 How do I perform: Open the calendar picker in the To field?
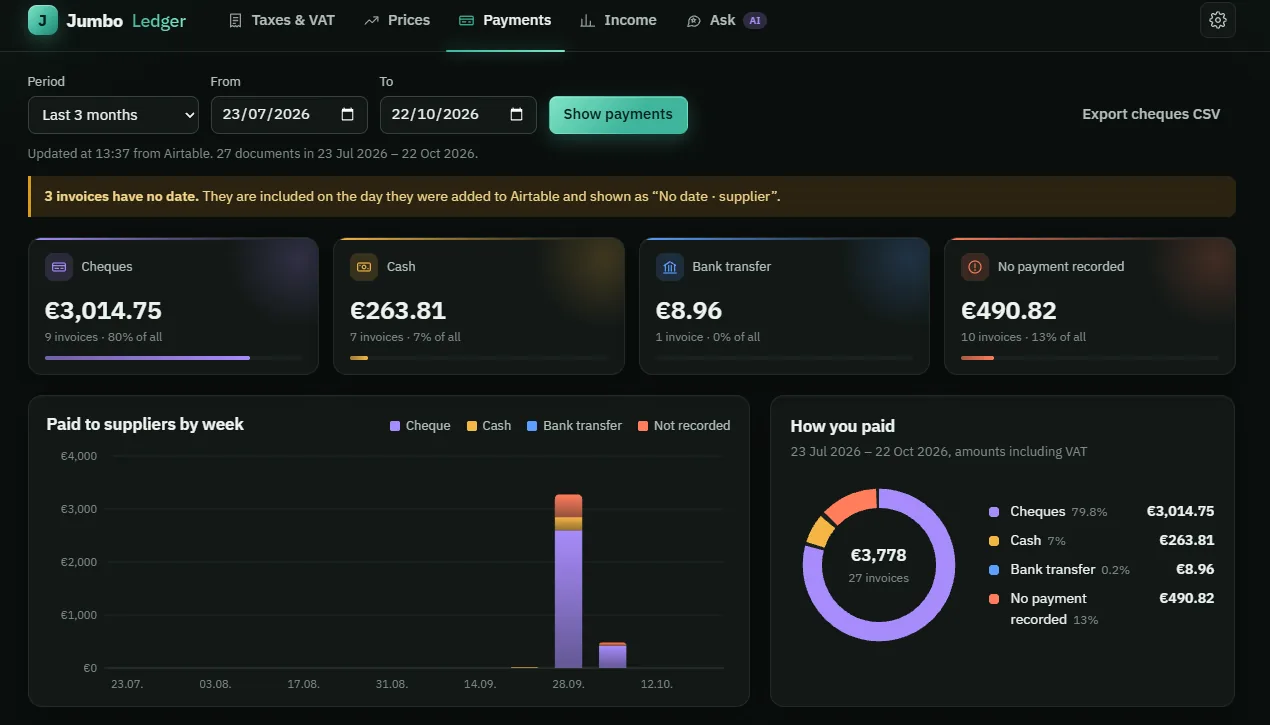(x=517, y=114)
